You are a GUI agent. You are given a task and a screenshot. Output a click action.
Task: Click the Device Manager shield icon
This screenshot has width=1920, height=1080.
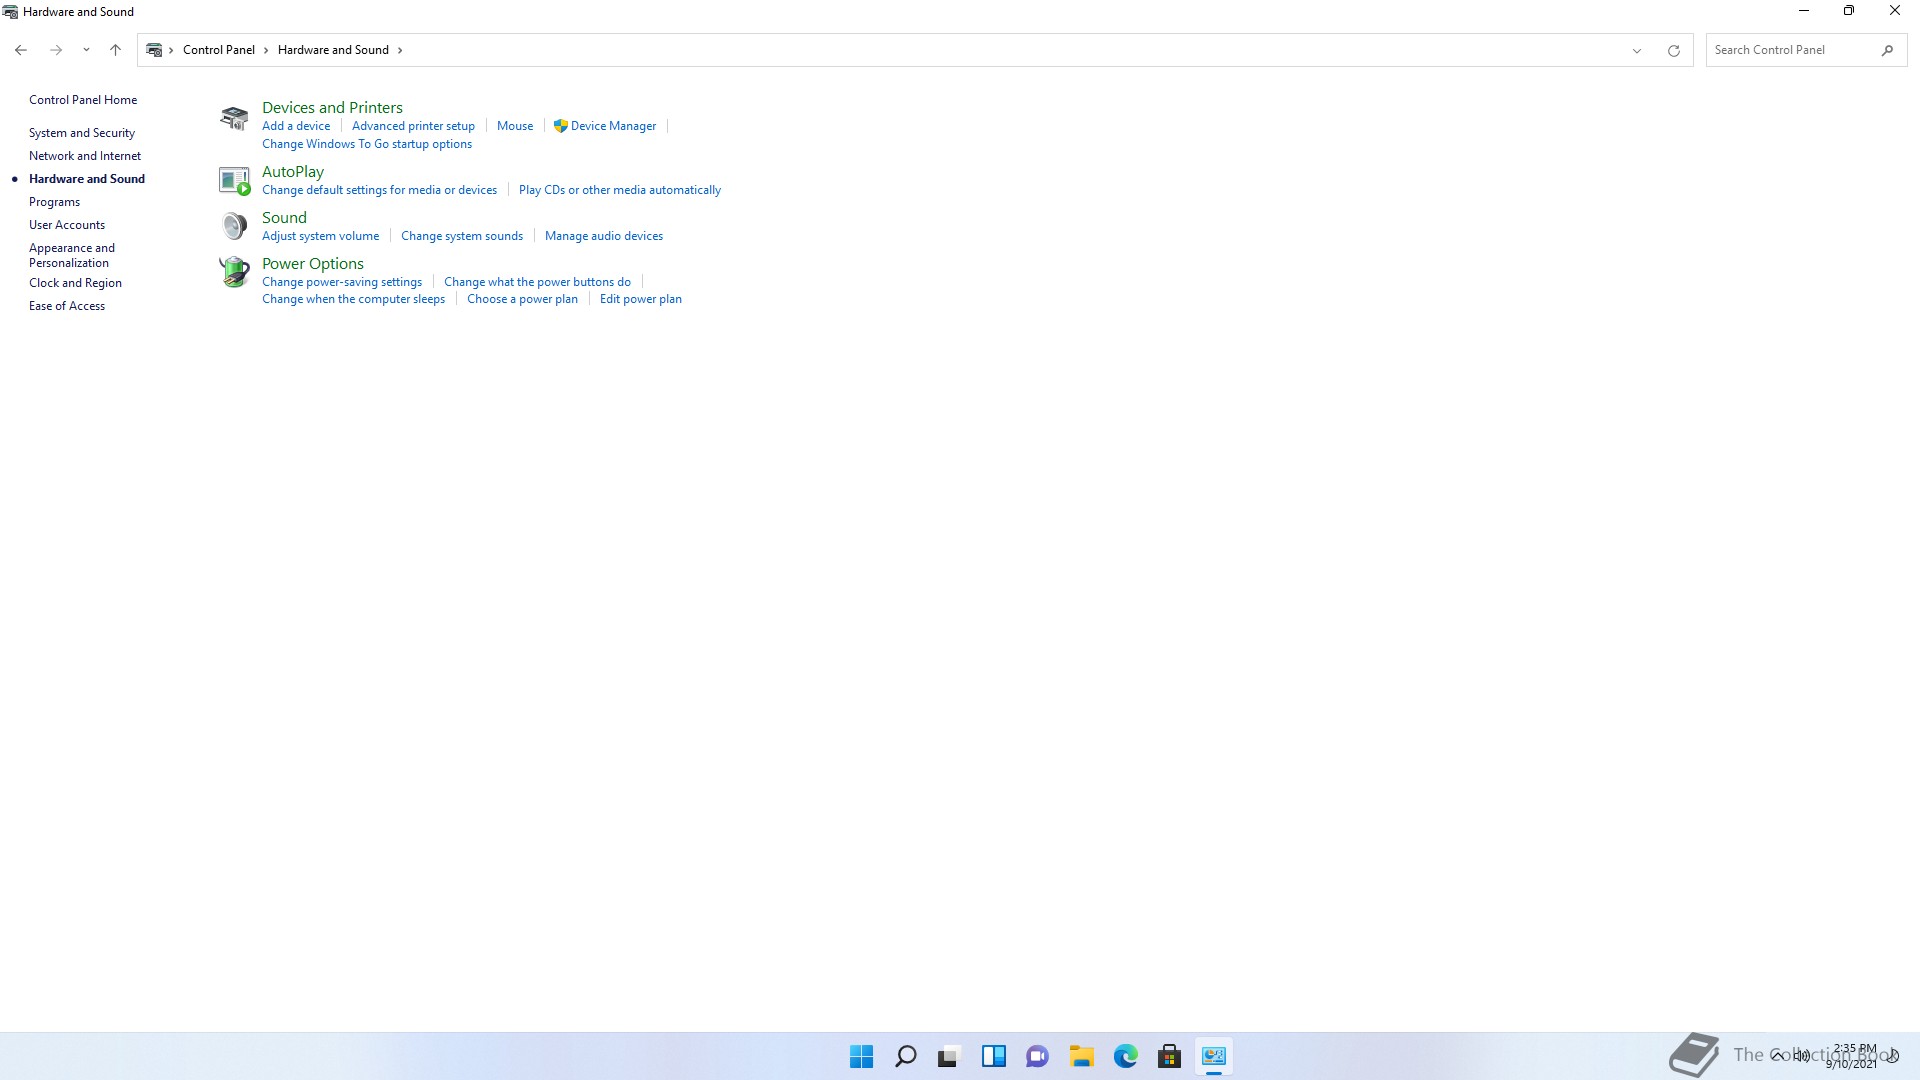click(560, 126)
